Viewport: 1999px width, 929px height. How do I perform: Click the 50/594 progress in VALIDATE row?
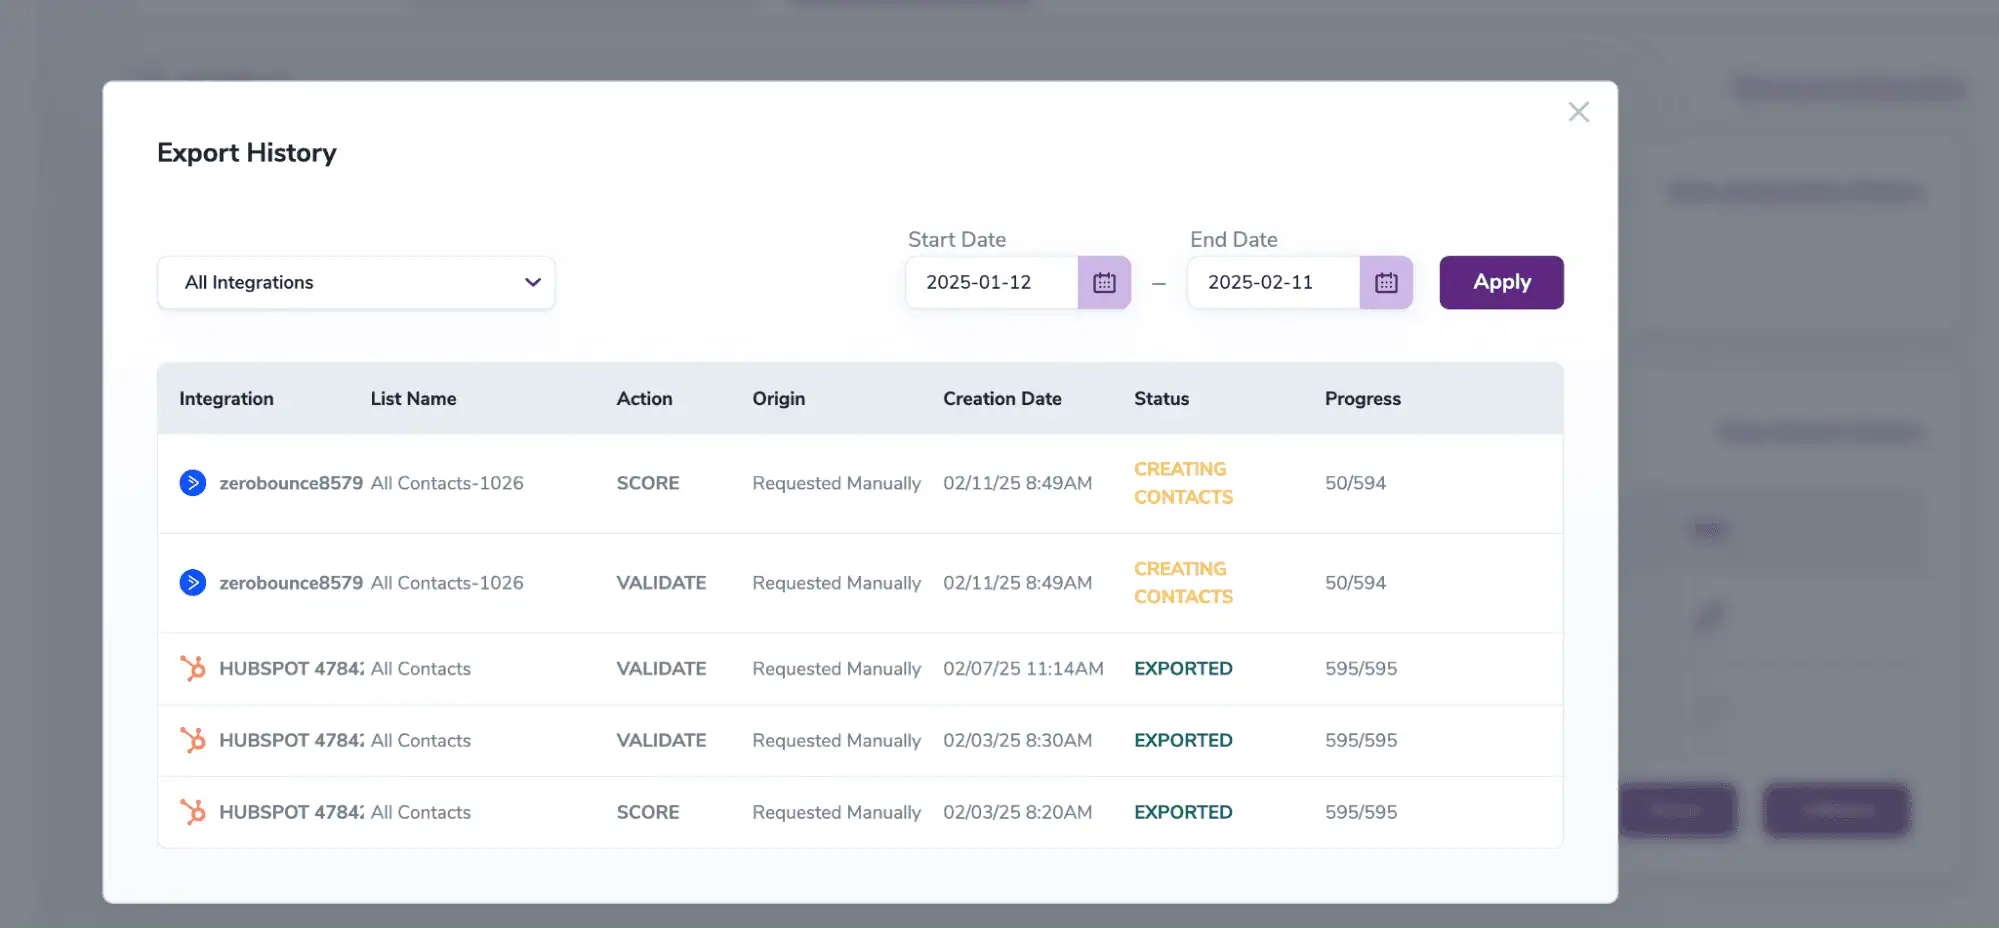[1355, 583]
